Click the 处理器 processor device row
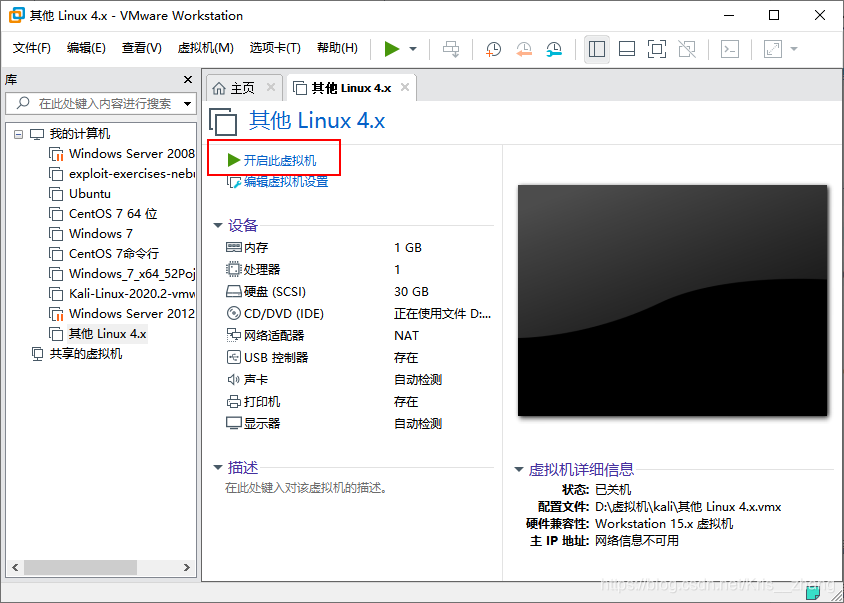The height and width of the screenshot is (603, 844). pyautogui.click(x=358, y=269)
